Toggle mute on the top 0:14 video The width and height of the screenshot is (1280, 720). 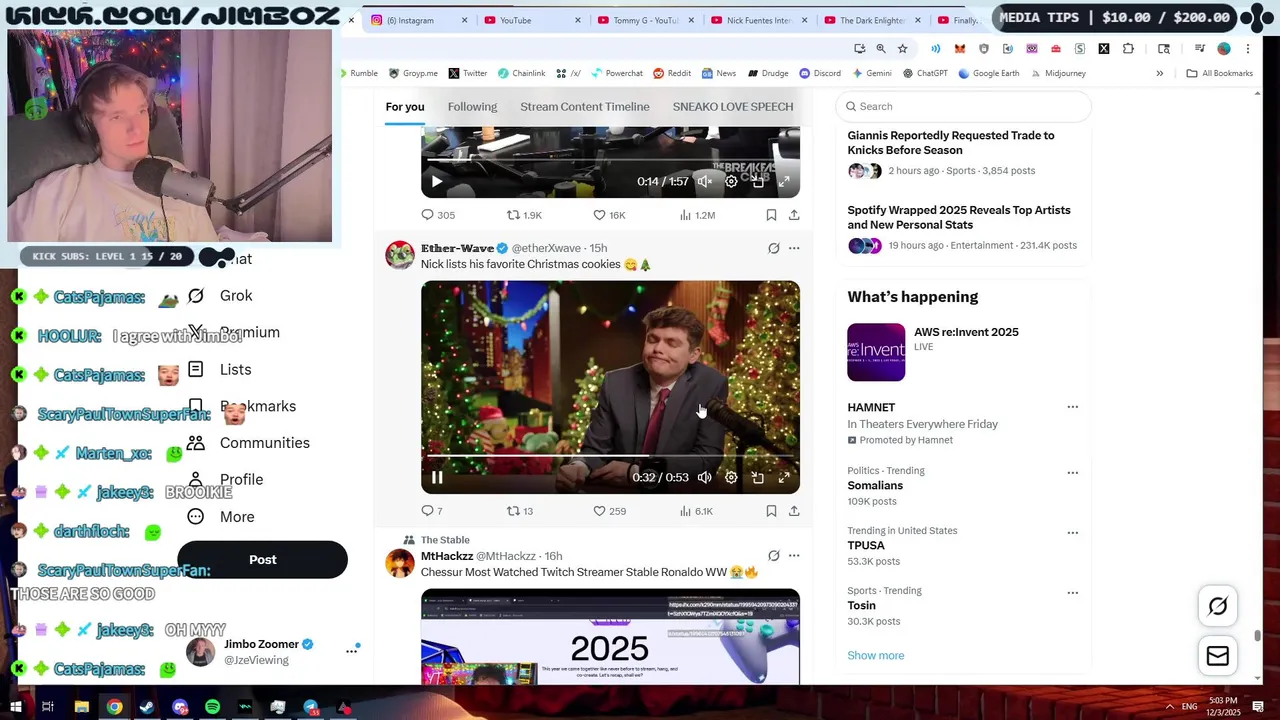click(x=705, y=182)
